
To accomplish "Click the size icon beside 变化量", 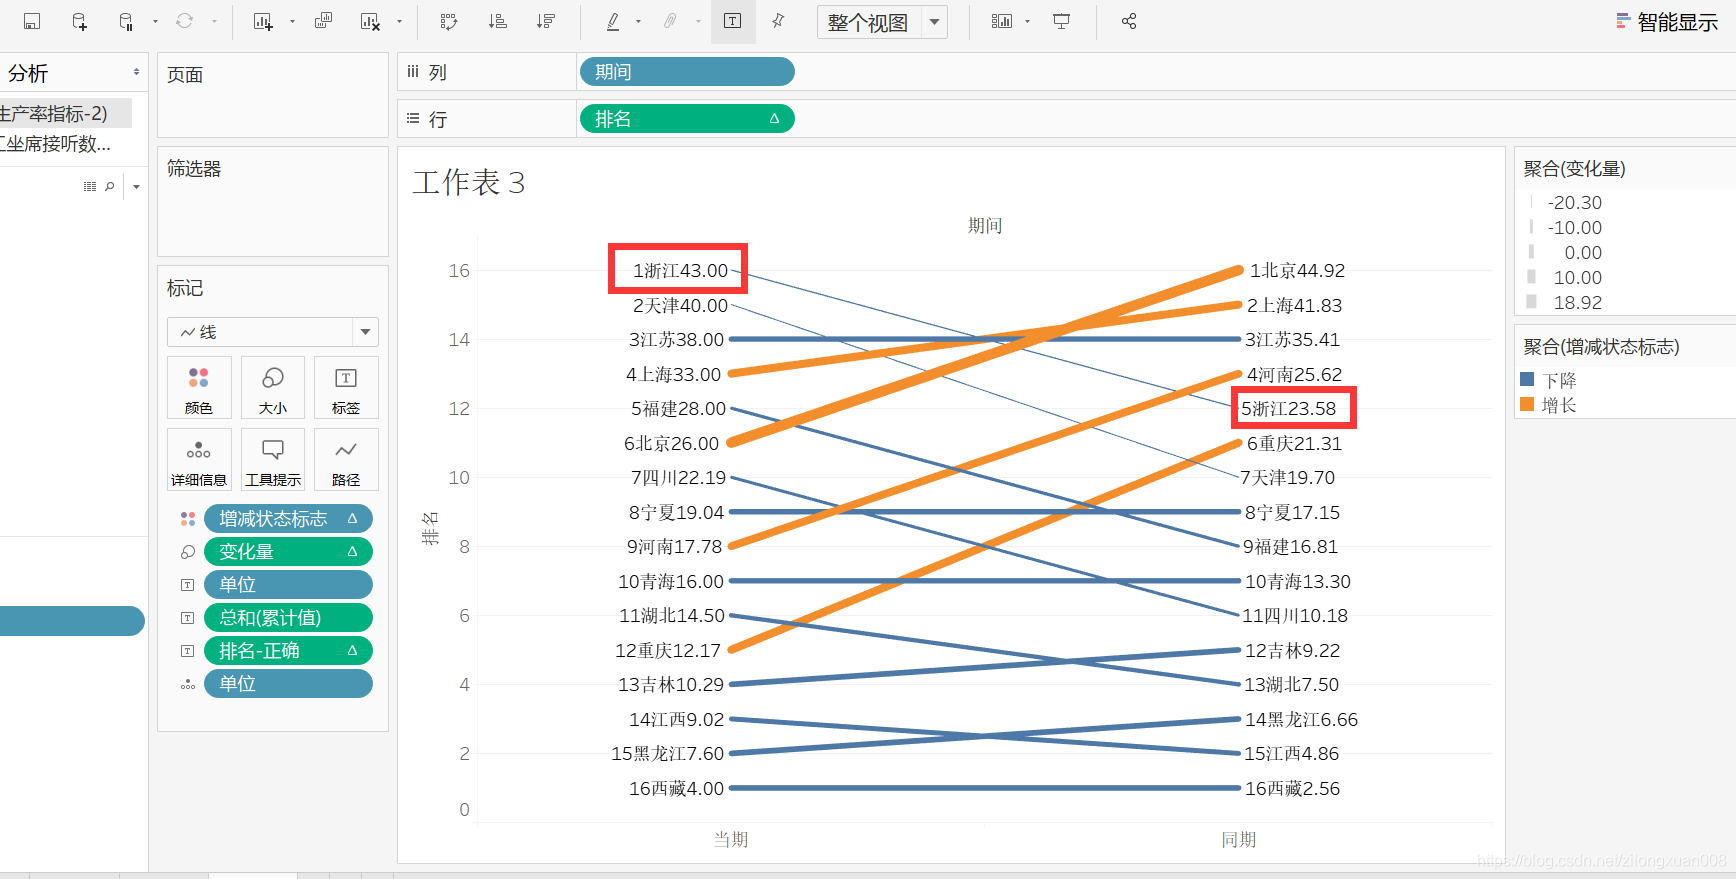I will tap(188, 552).
